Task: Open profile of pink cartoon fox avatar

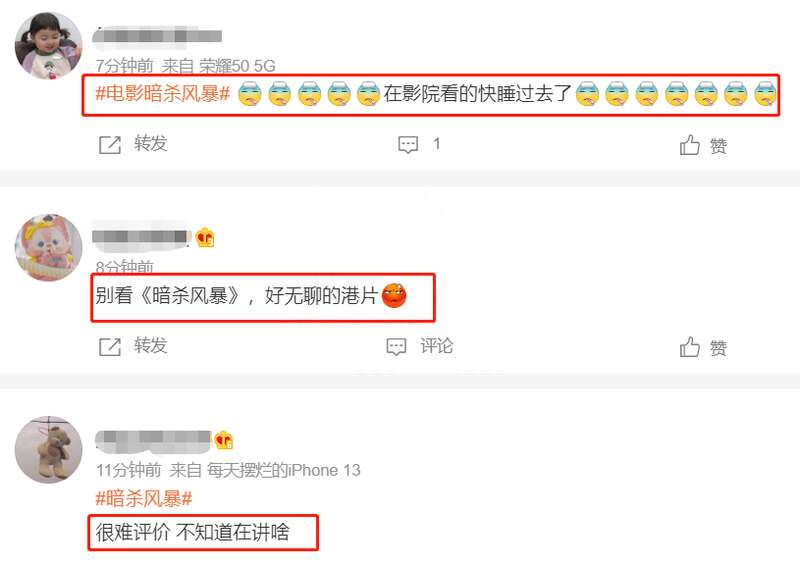Action: point(48,248)
